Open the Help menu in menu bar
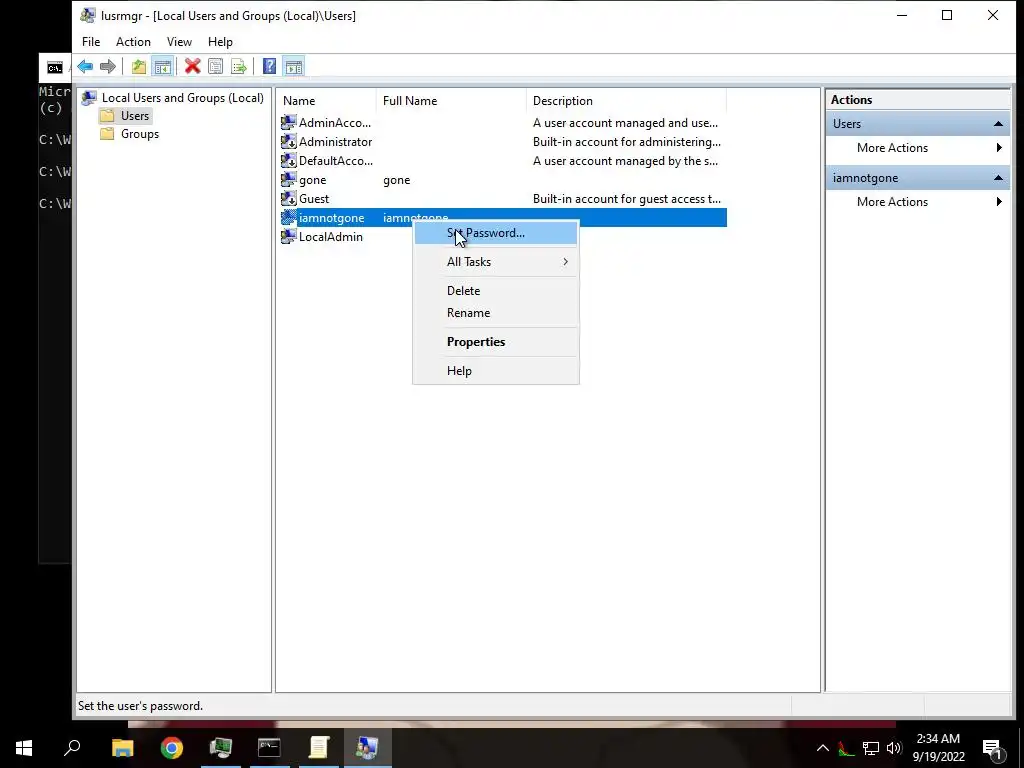This screenshot has width=1024, height=768. (220, 42)
